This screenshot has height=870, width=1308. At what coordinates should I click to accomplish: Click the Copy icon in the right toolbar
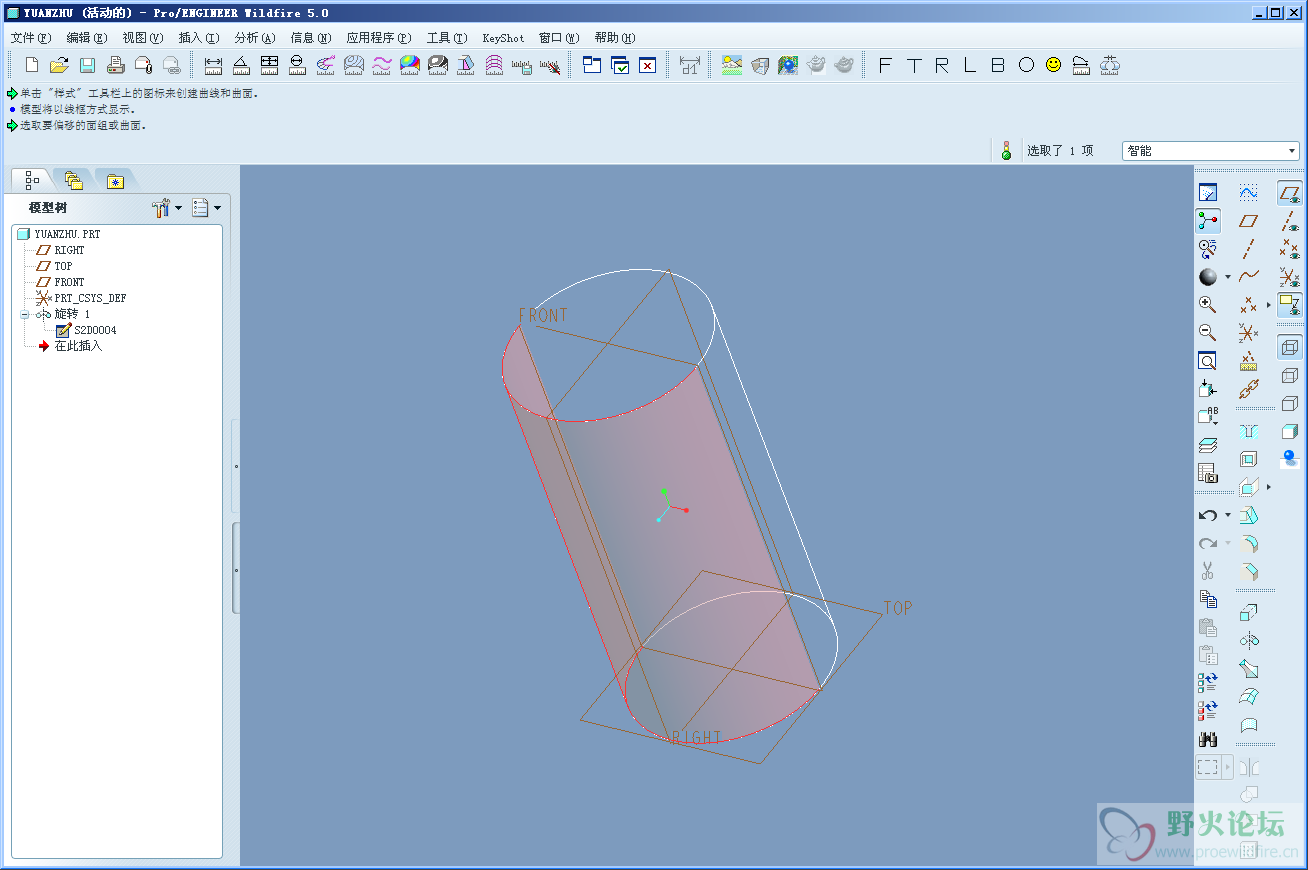point(1208,599)
